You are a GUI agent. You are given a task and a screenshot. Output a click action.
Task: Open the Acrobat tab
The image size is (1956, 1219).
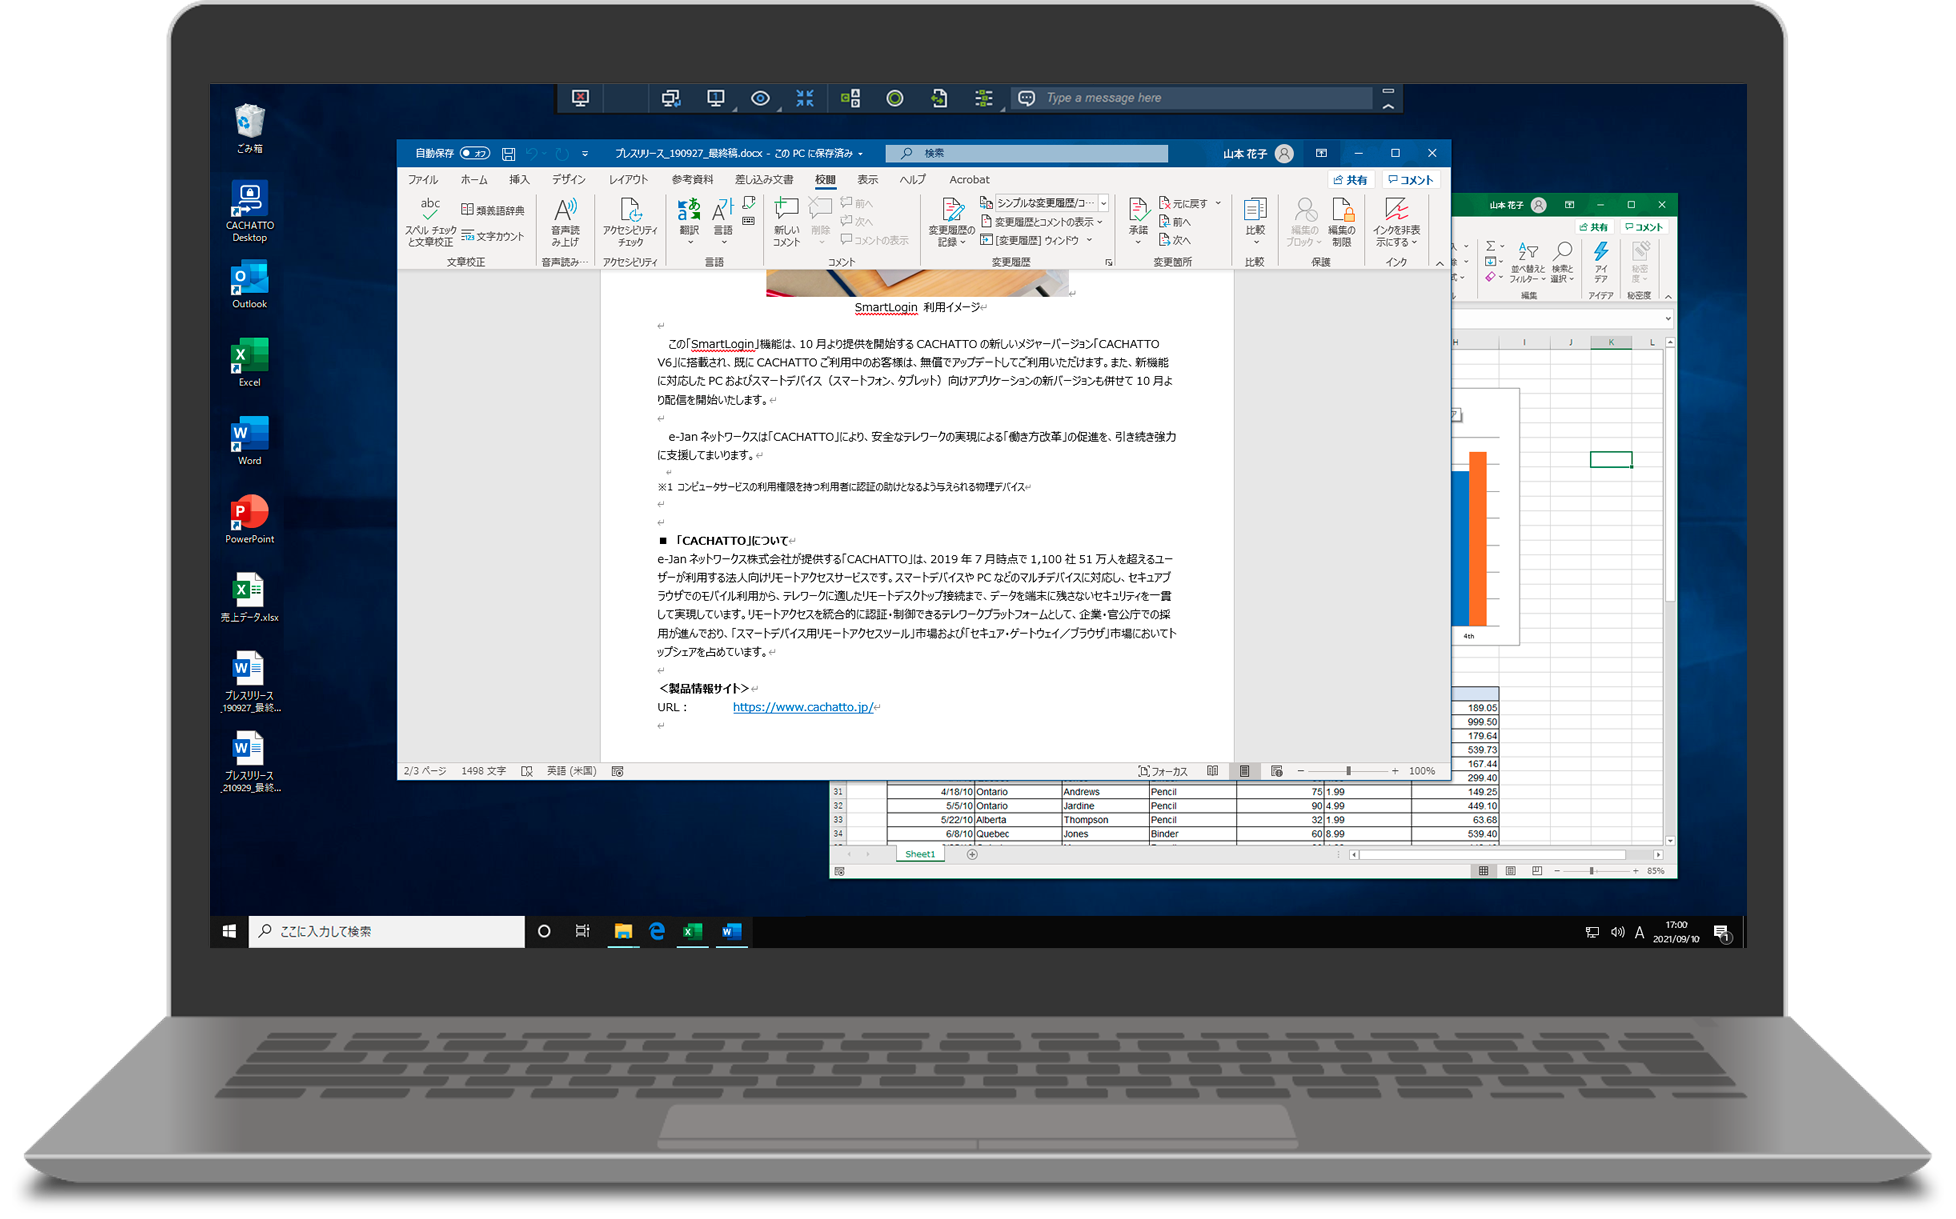969,180
